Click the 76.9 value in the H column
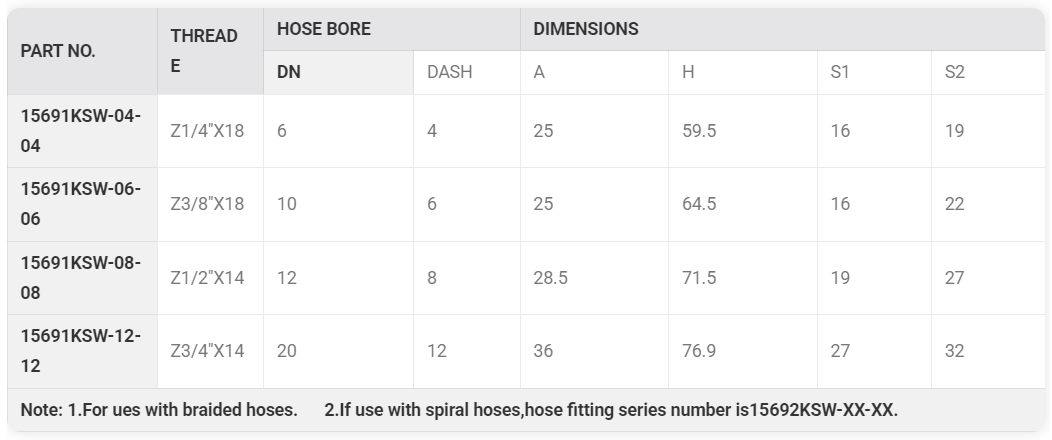Image resolution: width=1052 pixels, height=440 pixels. click(698, 351)
